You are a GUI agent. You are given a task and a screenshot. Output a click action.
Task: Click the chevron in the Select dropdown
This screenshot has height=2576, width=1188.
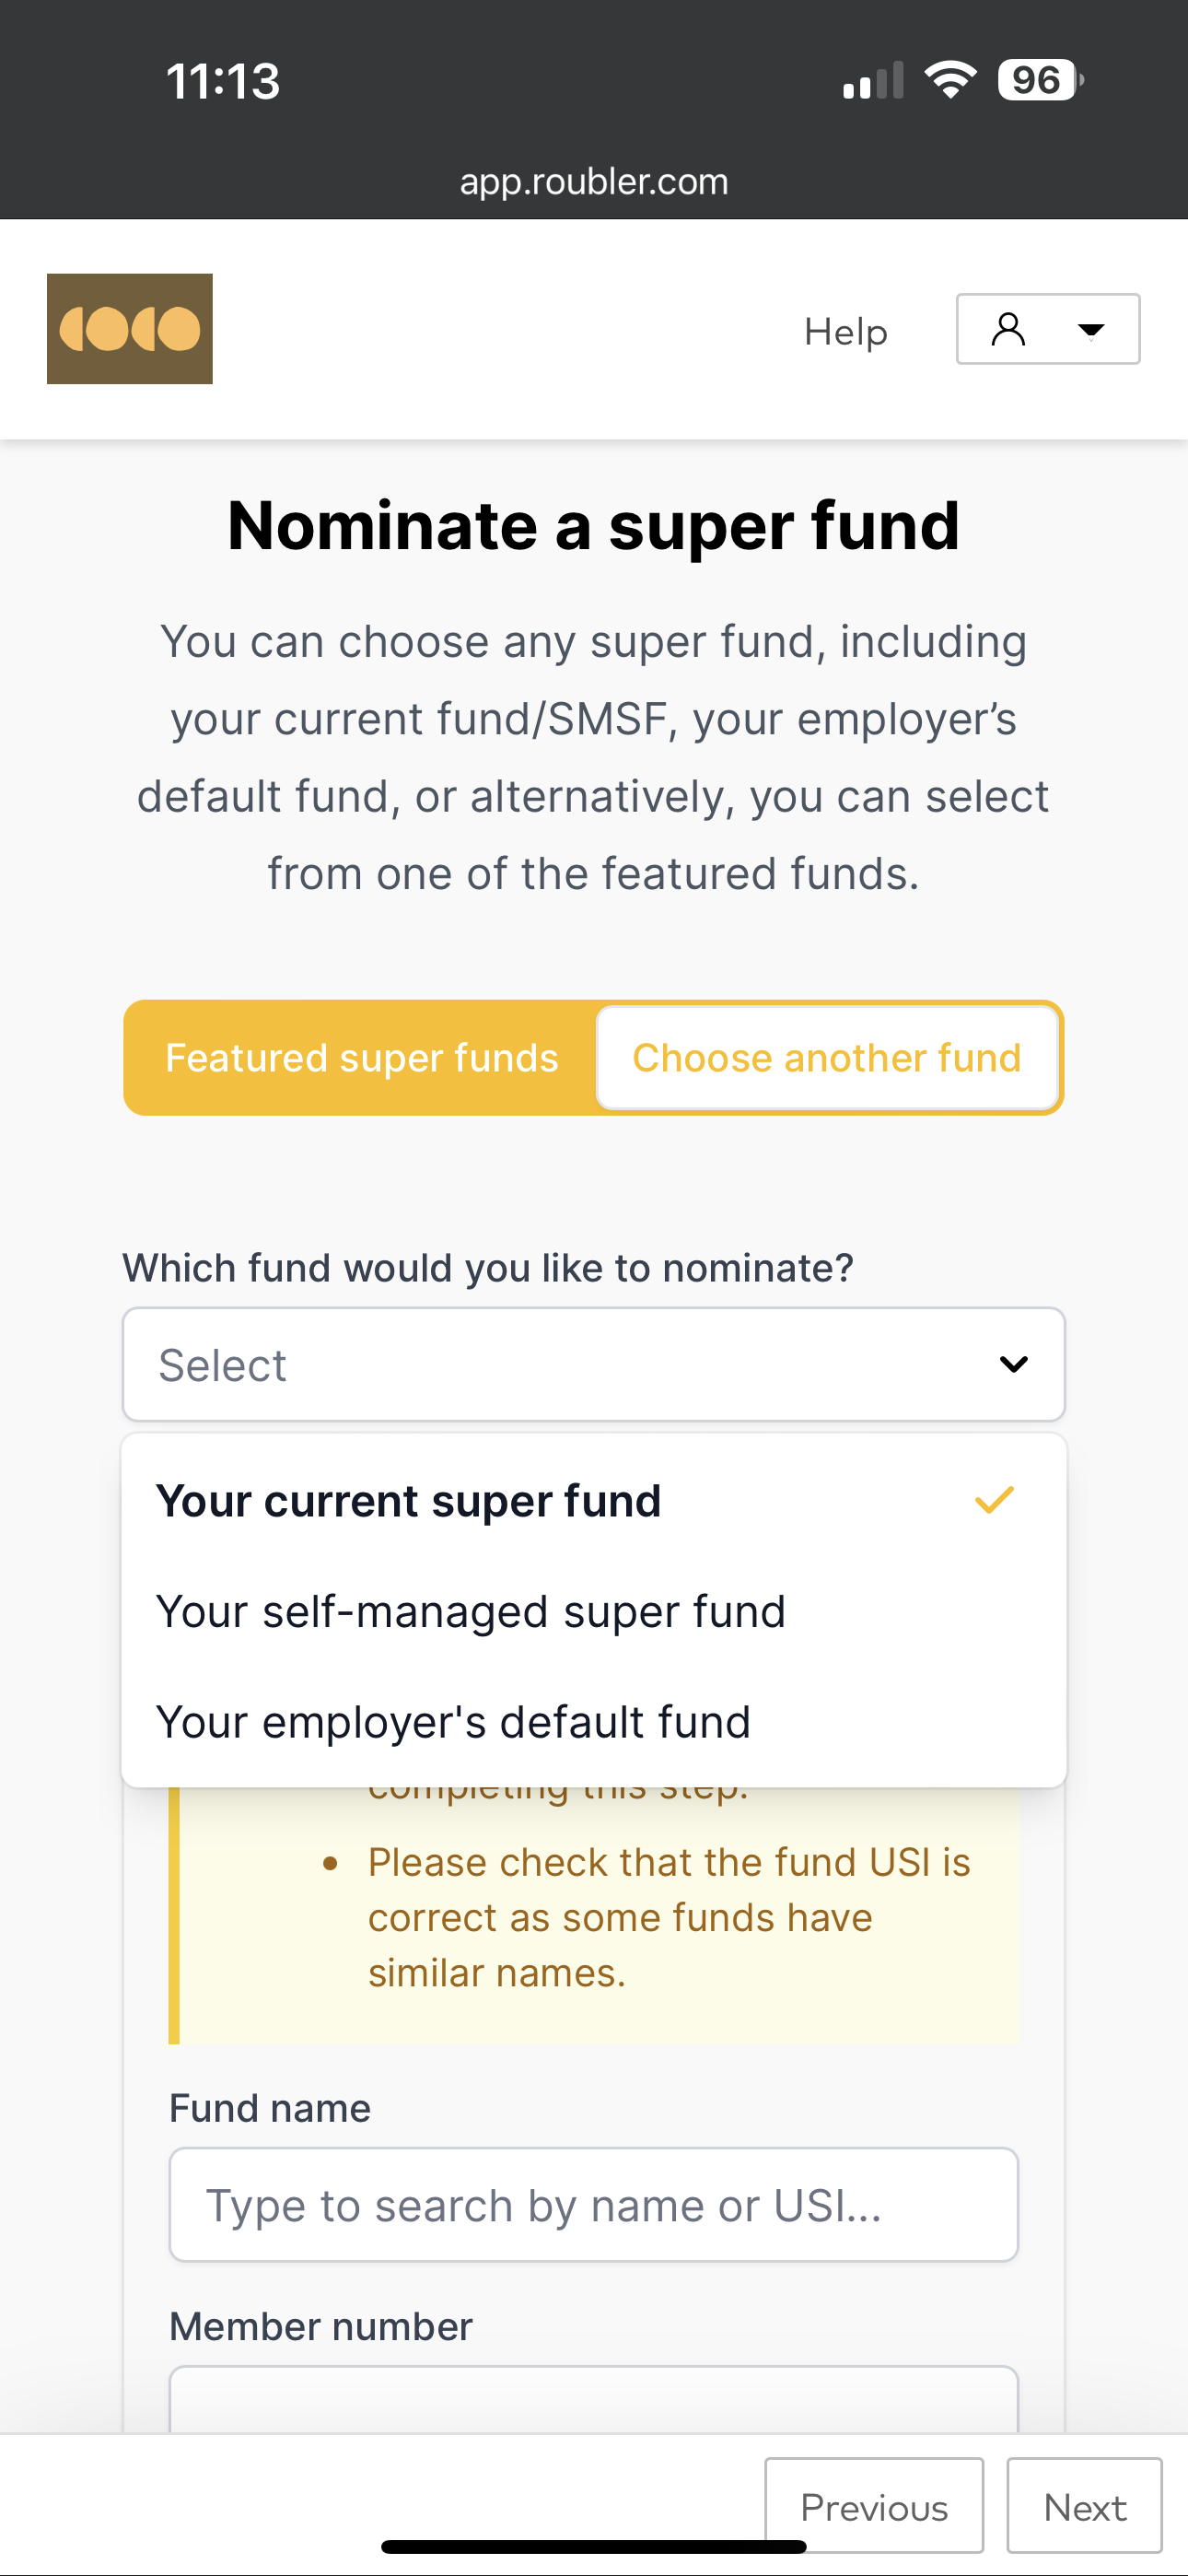pos(1014,1364)
